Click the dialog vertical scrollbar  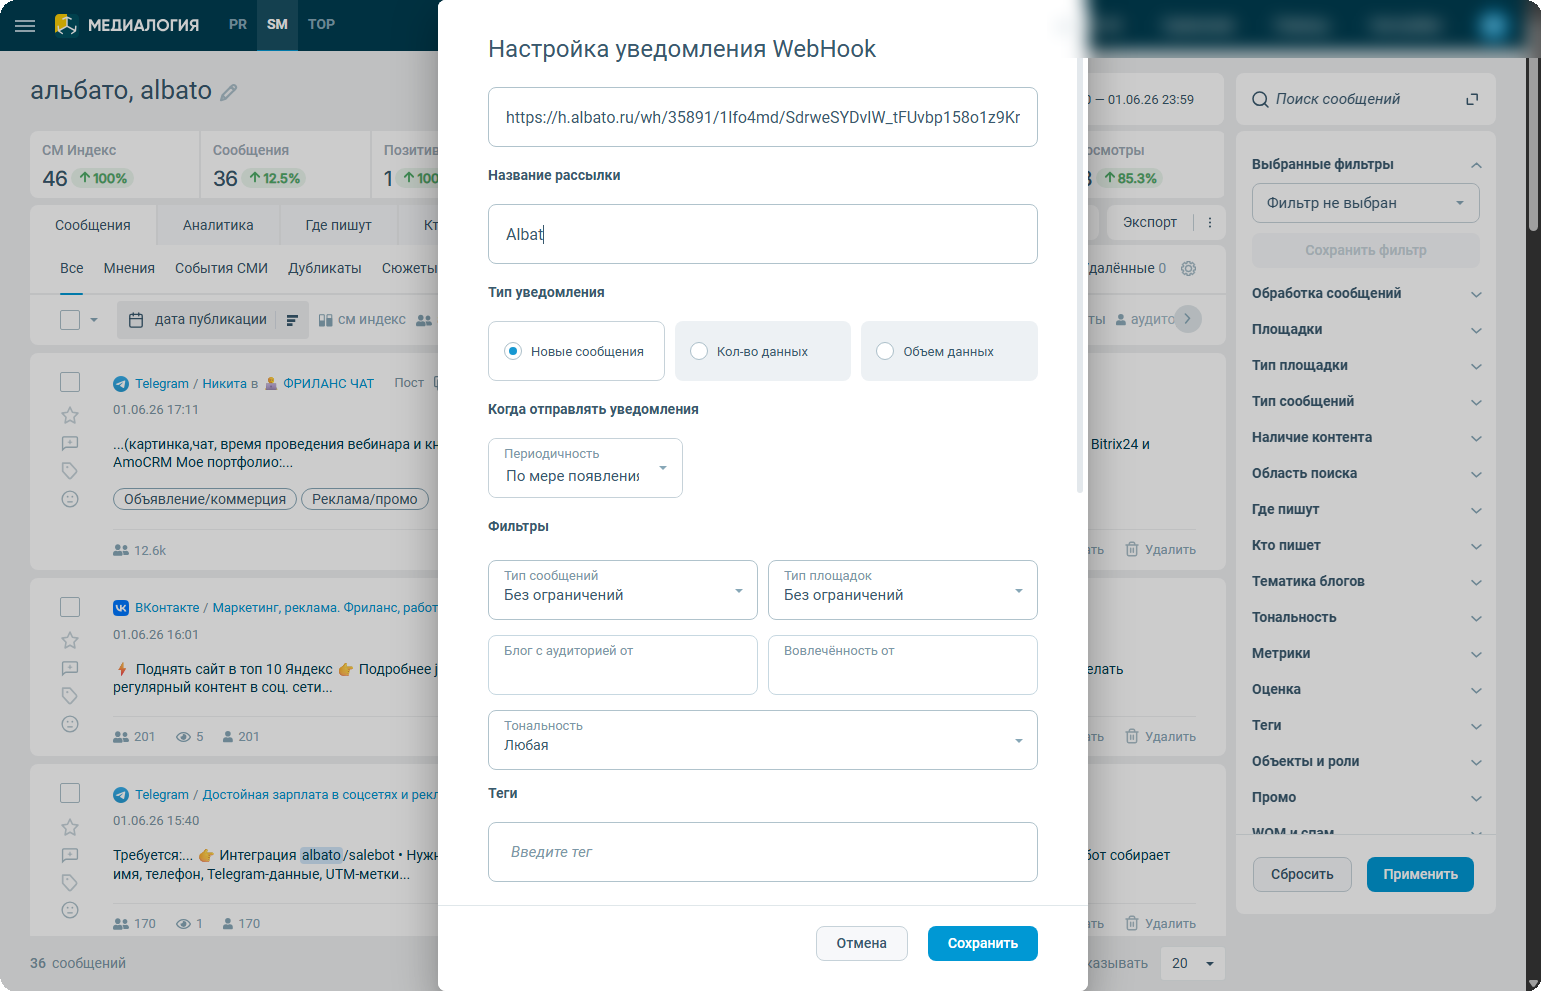pyautogui.click(x=1080, y=275)
